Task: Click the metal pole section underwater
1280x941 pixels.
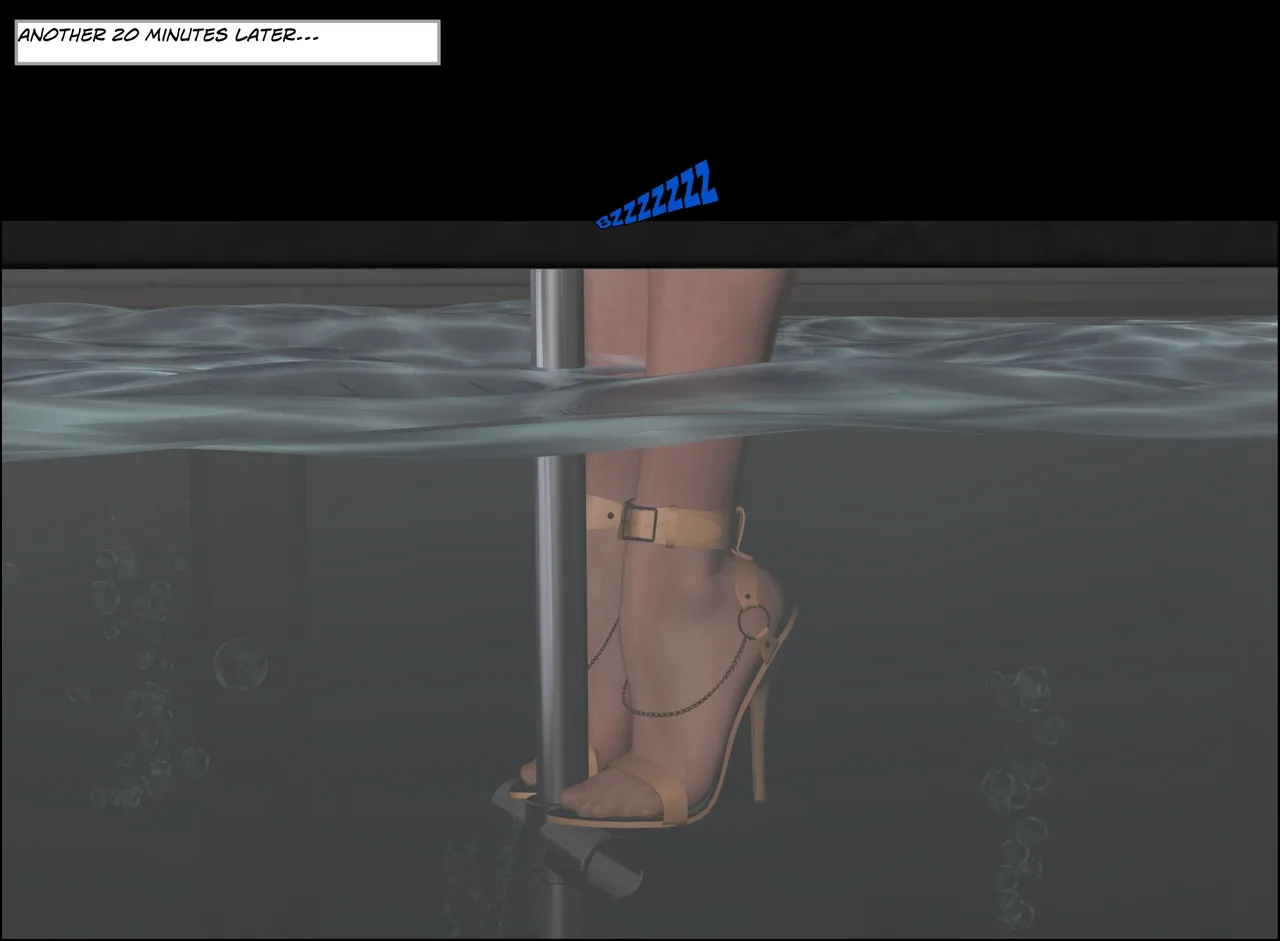Action: tap(561, 620)
